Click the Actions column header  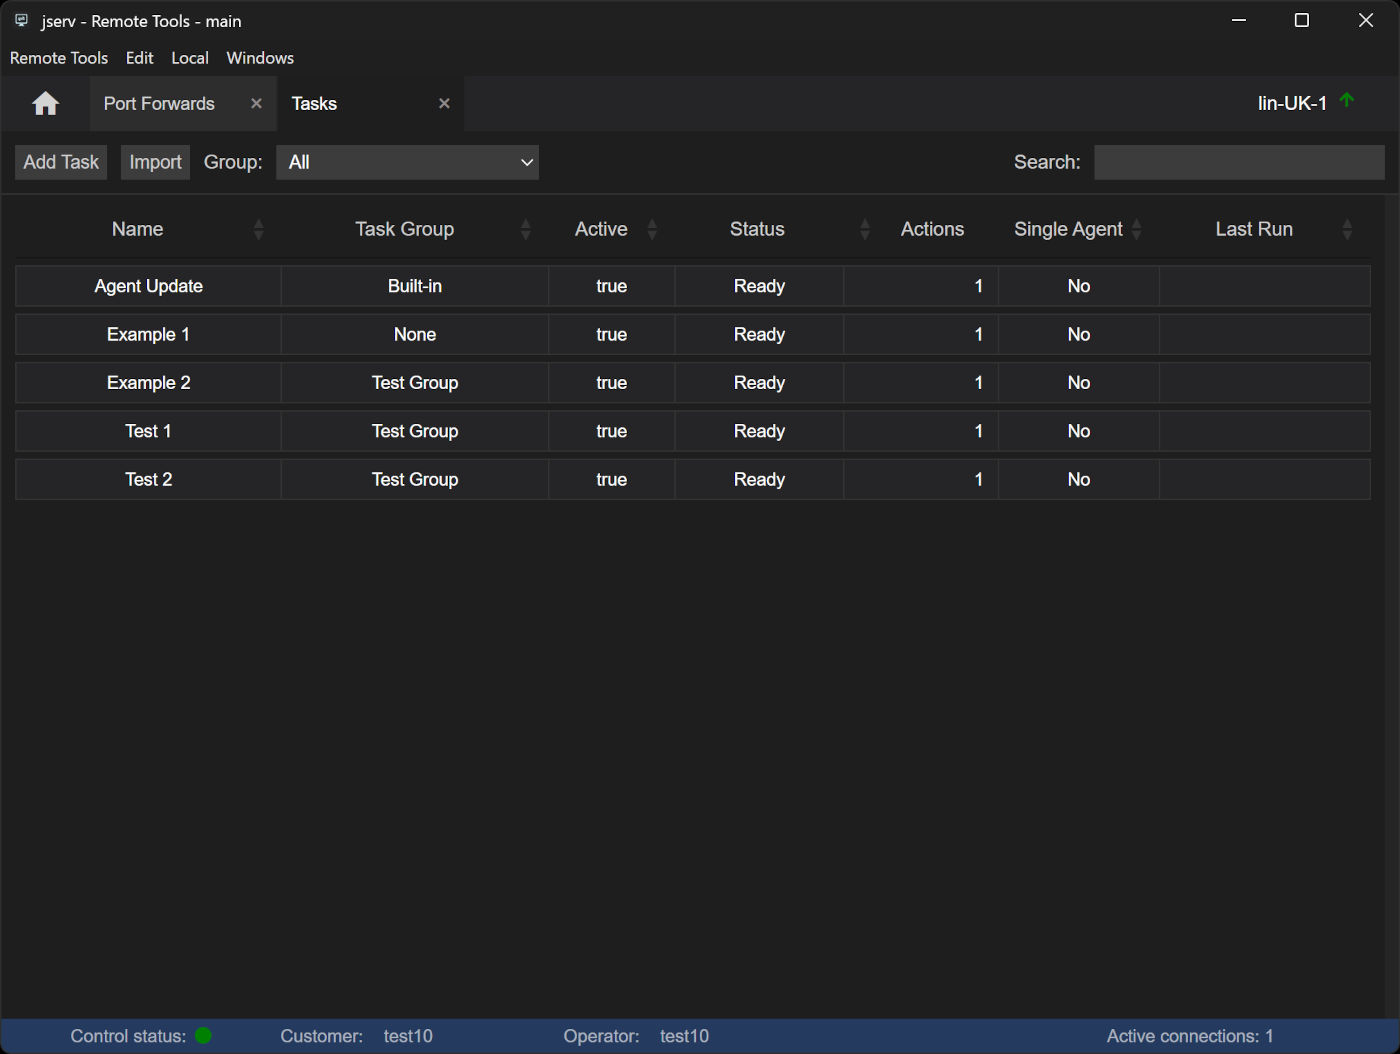[932, 230]
